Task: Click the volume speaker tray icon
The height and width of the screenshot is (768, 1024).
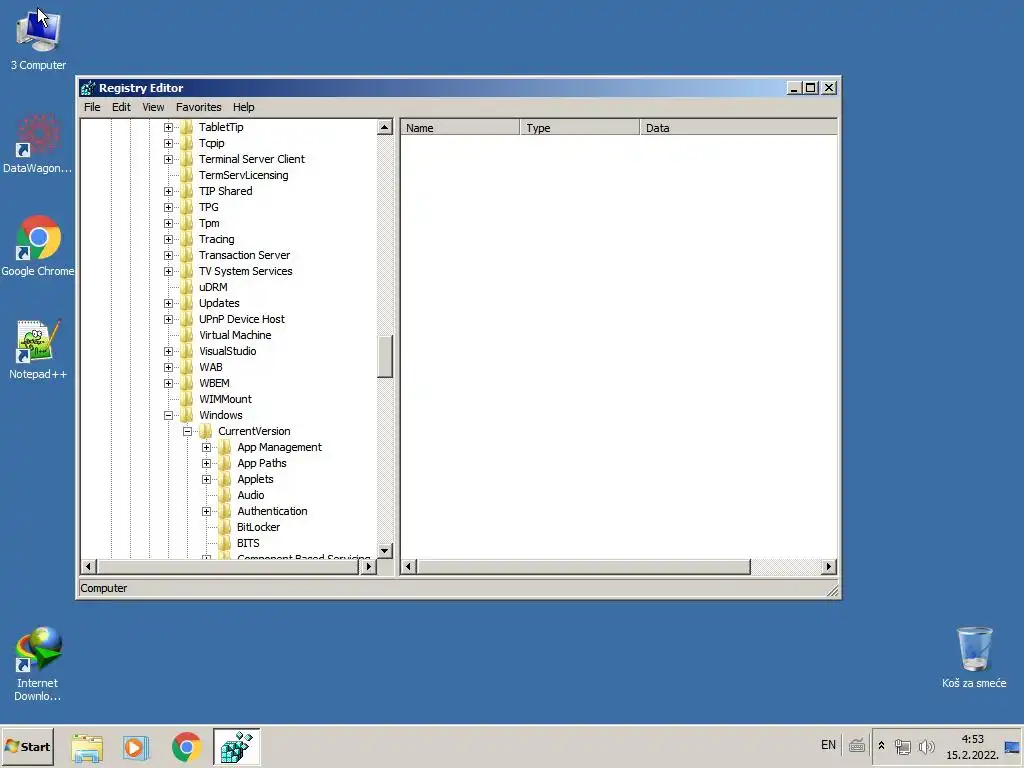Action: [x=926, y=746]
